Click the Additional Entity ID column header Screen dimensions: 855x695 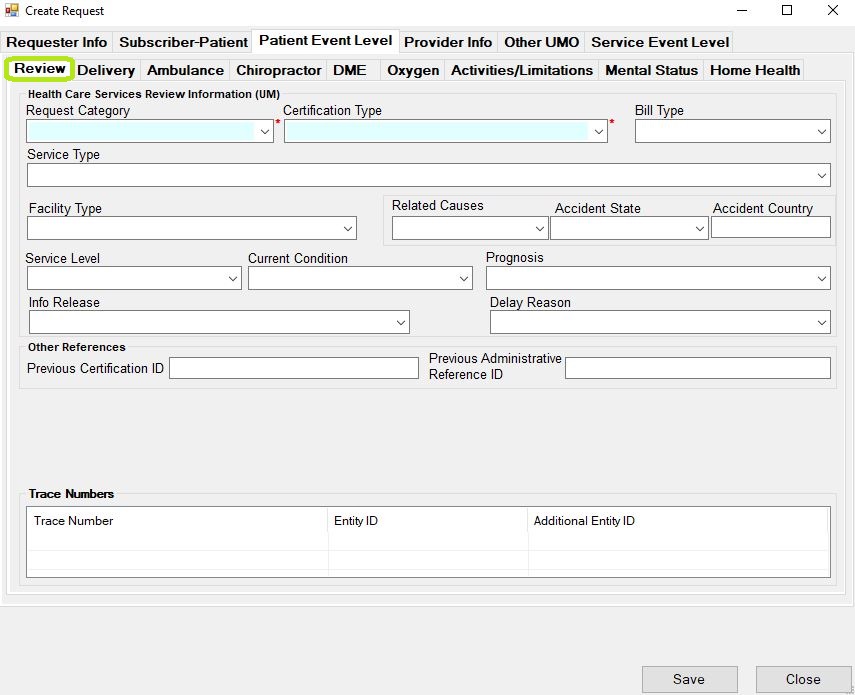[678, 521]
